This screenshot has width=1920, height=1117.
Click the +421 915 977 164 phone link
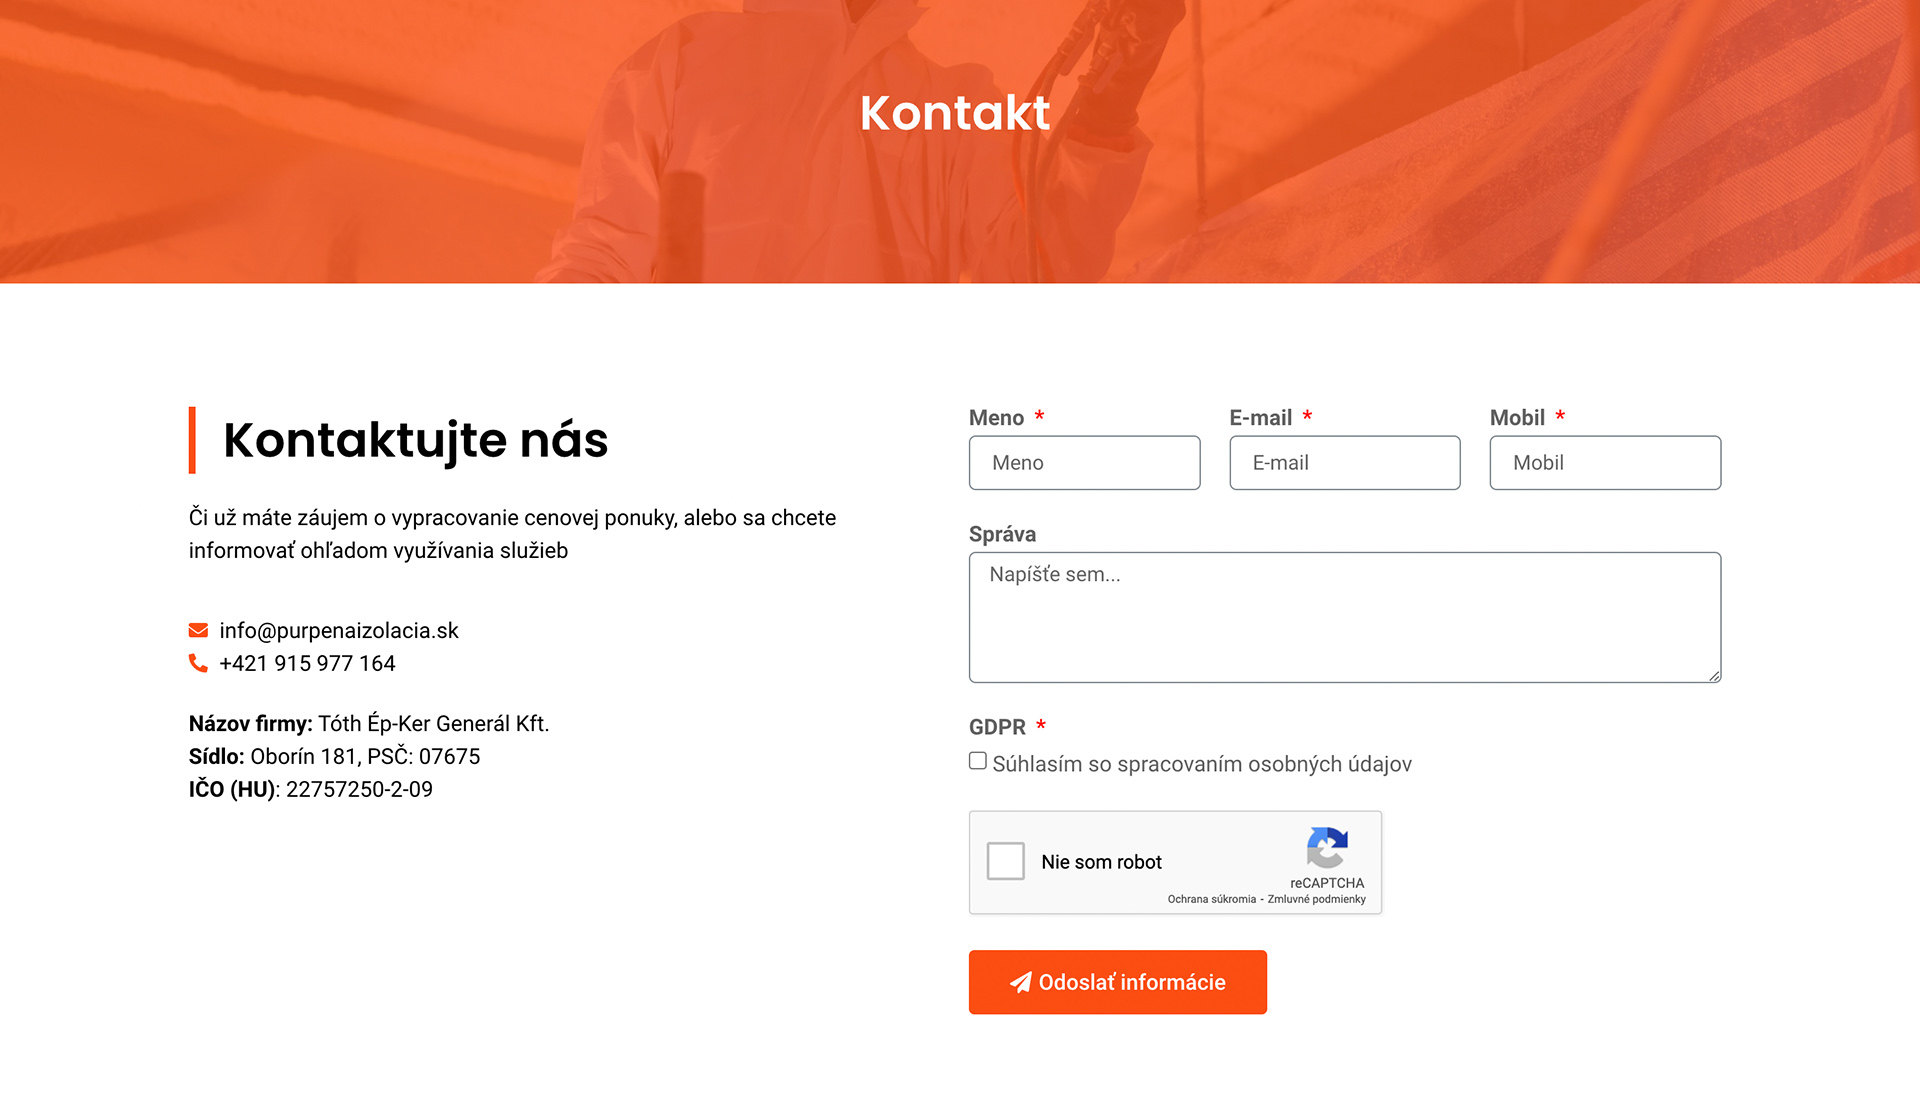[307, 664]
